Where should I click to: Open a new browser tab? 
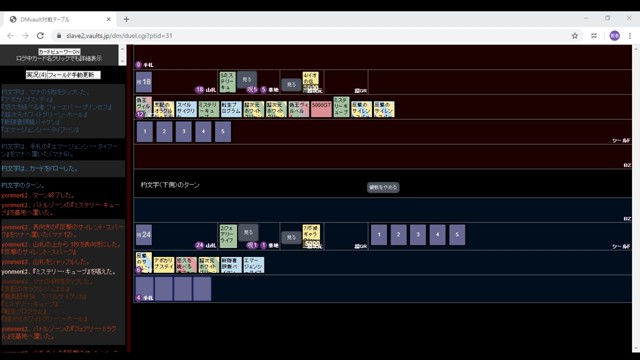(126, 19)
